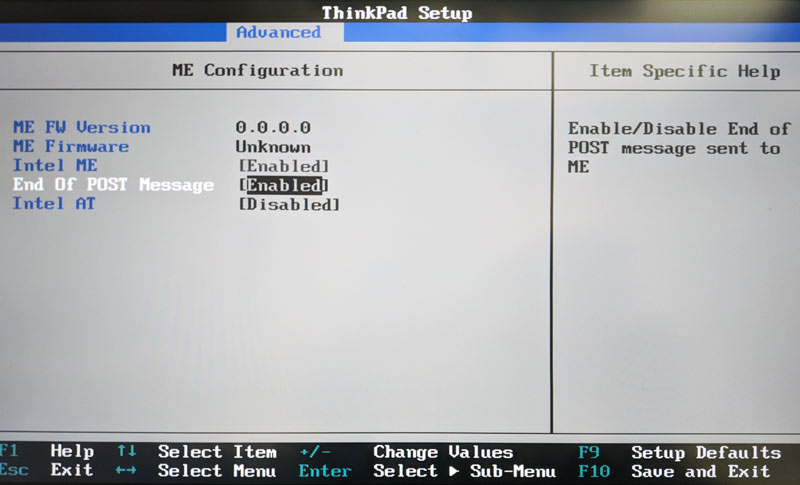Click the ME FW Version label
The height and width of the screenshot is (485, 800).
point(82,127)
